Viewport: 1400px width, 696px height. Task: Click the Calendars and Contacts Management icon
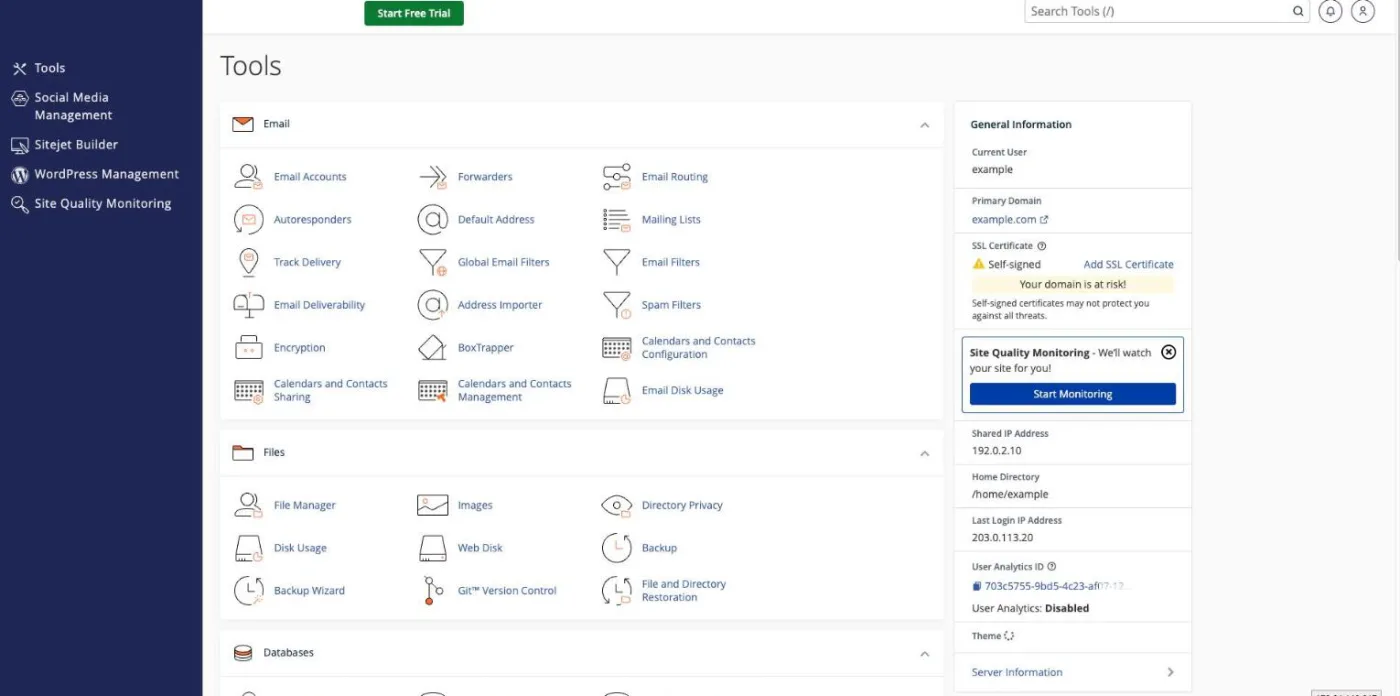click(x=433, y=391)
